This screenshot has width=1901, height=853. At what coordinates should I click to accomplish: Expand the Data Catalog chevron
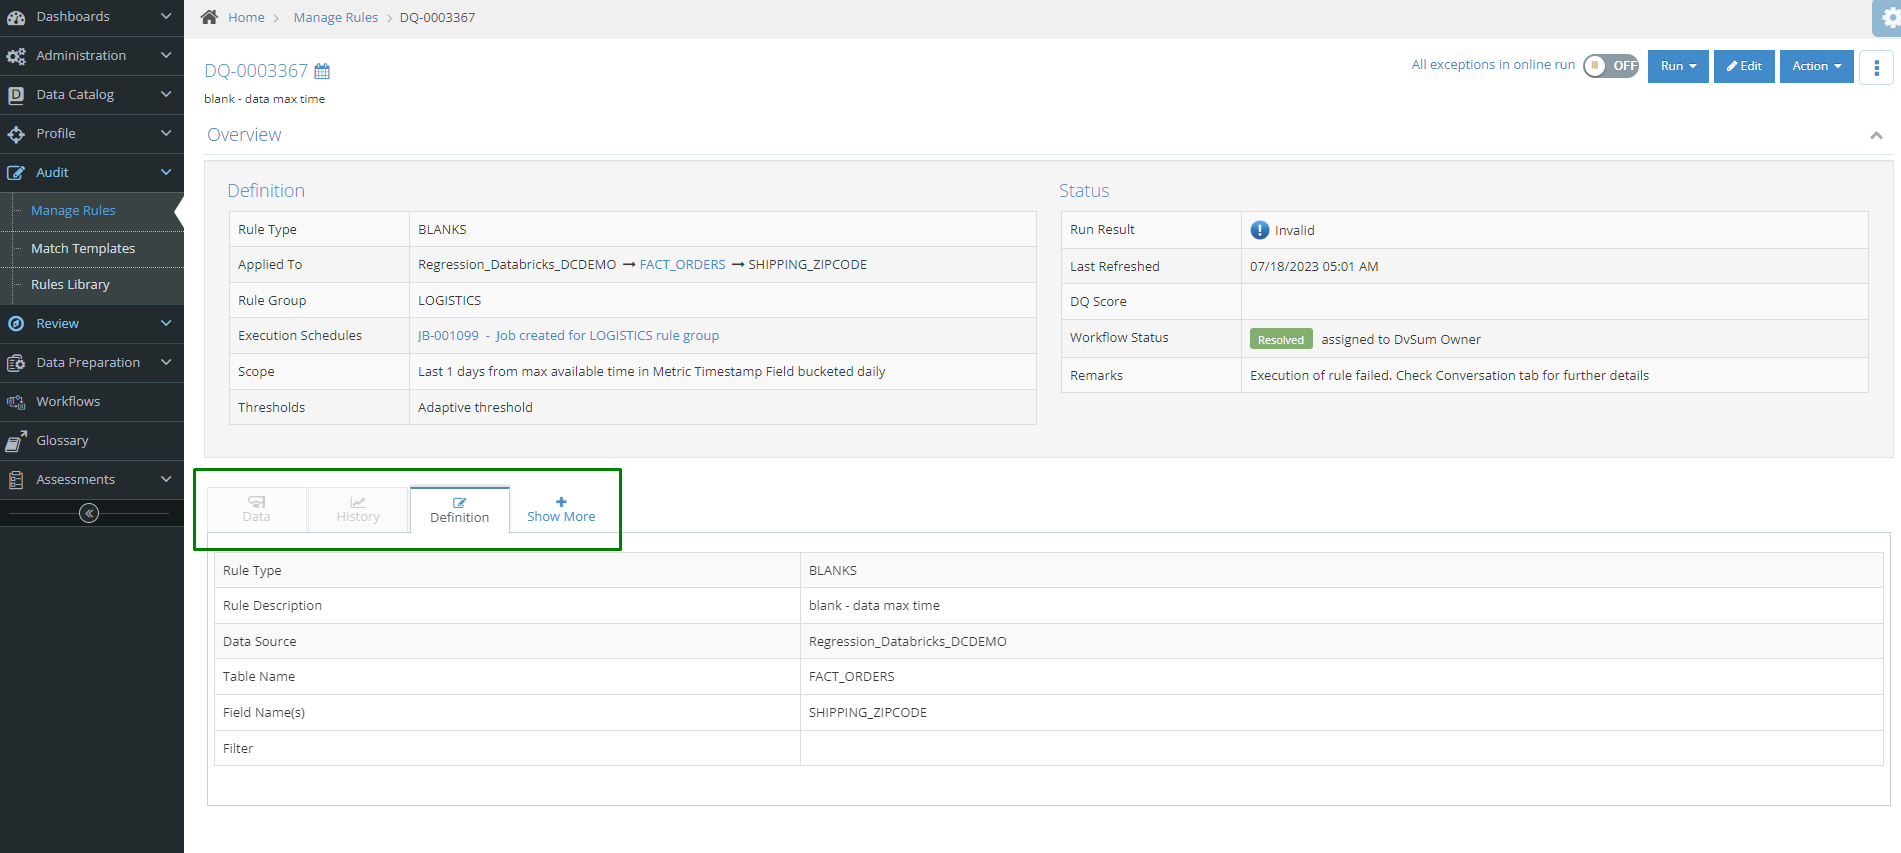pos(166,94)
